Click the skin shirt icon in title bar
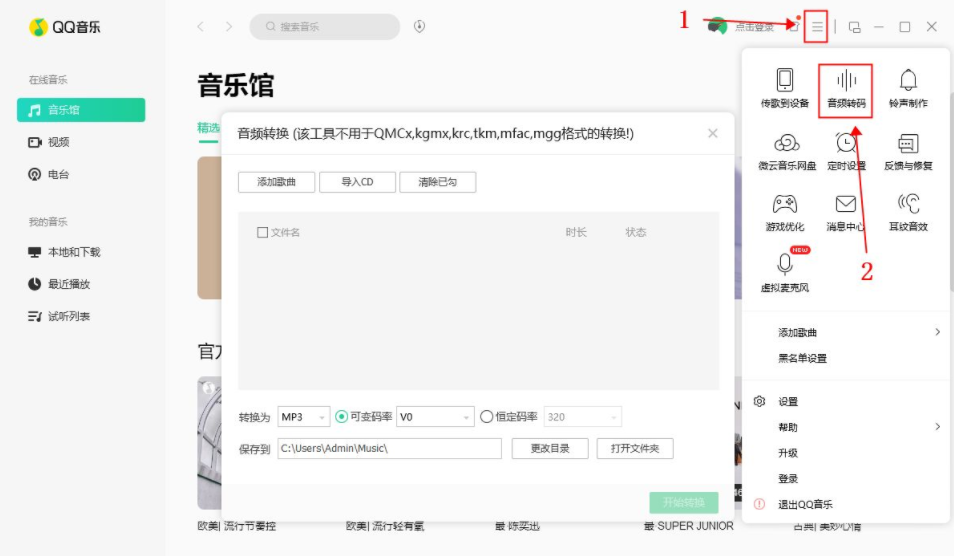The width and height of the screenshot is (954, 556). pyautogui.click(x=793, y=26)
